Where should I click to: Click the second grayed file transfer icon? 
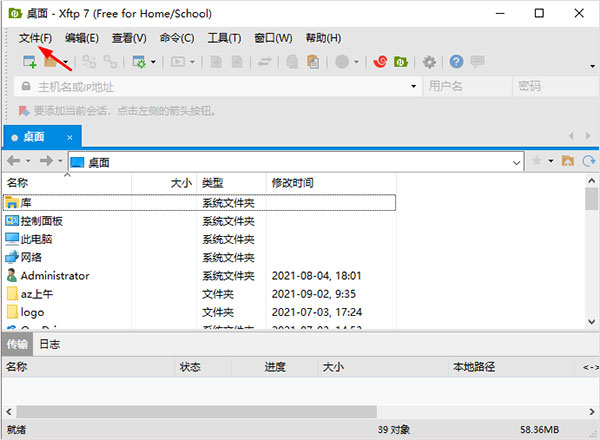(237, 62)
